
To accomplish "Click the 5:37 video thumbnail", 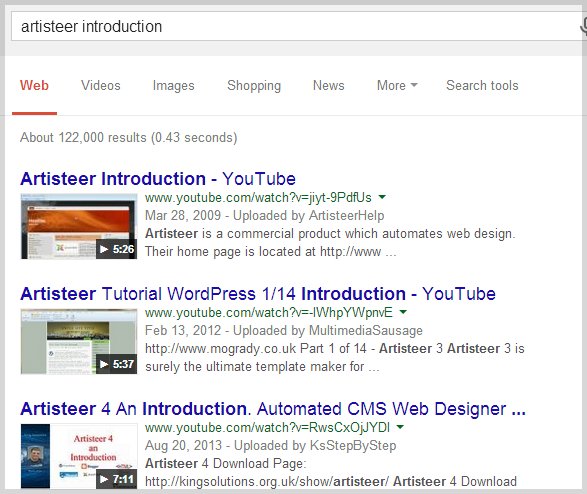I will (79, 341).
